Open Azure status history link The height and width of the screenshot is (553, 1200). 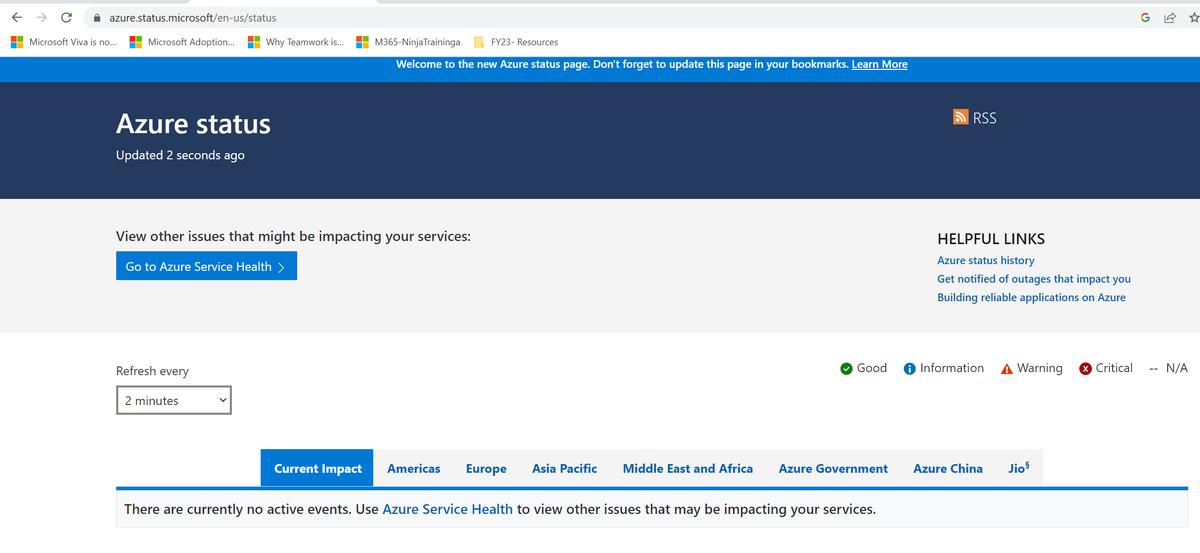(x=986, y=260)
